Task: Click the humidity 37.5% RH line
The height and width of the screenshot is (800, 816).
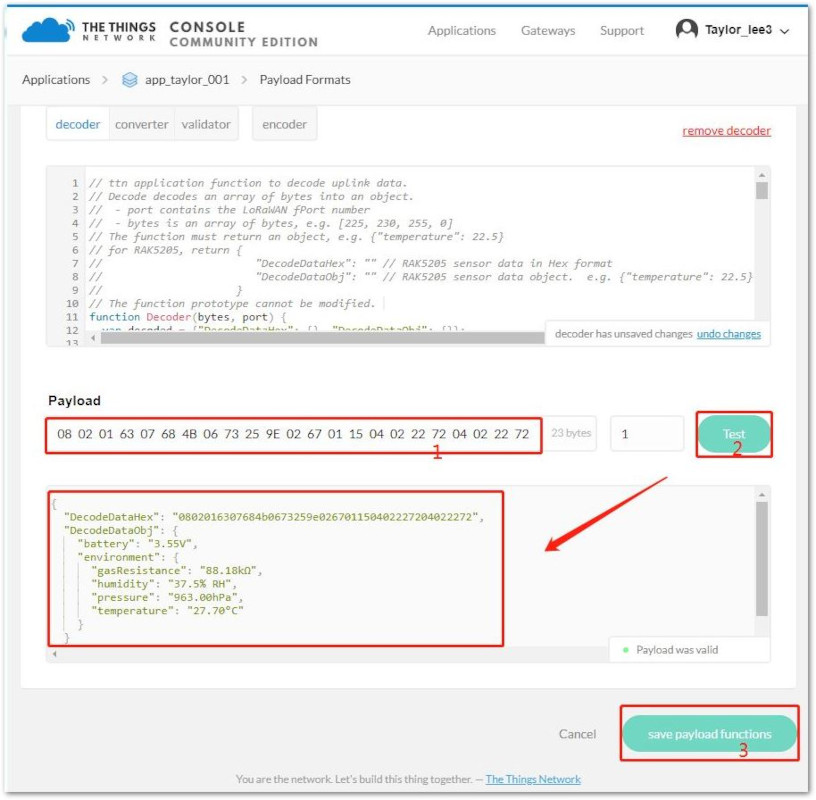Action: (163, 584)
